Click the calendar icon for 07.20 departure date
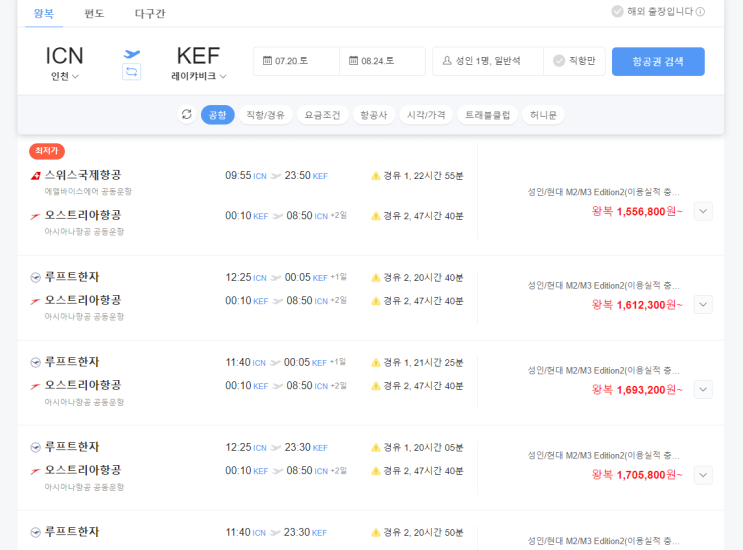743x550 pixels. tap(267, 61)
